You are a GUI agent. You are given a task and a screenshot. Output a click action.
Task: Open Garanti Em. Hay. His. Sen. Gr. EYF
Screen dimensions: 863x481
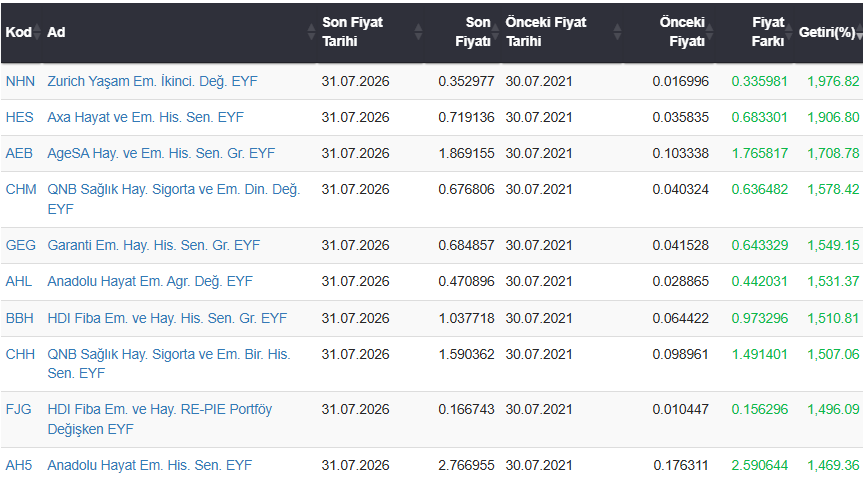pyautogui.click(x=154, y=245)
